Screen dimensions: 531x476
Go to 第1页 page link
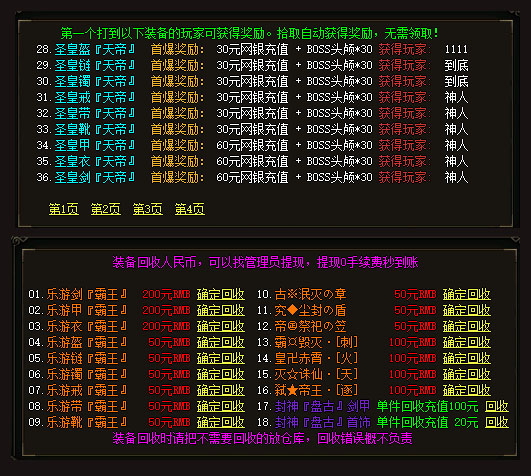coord(64,209)
